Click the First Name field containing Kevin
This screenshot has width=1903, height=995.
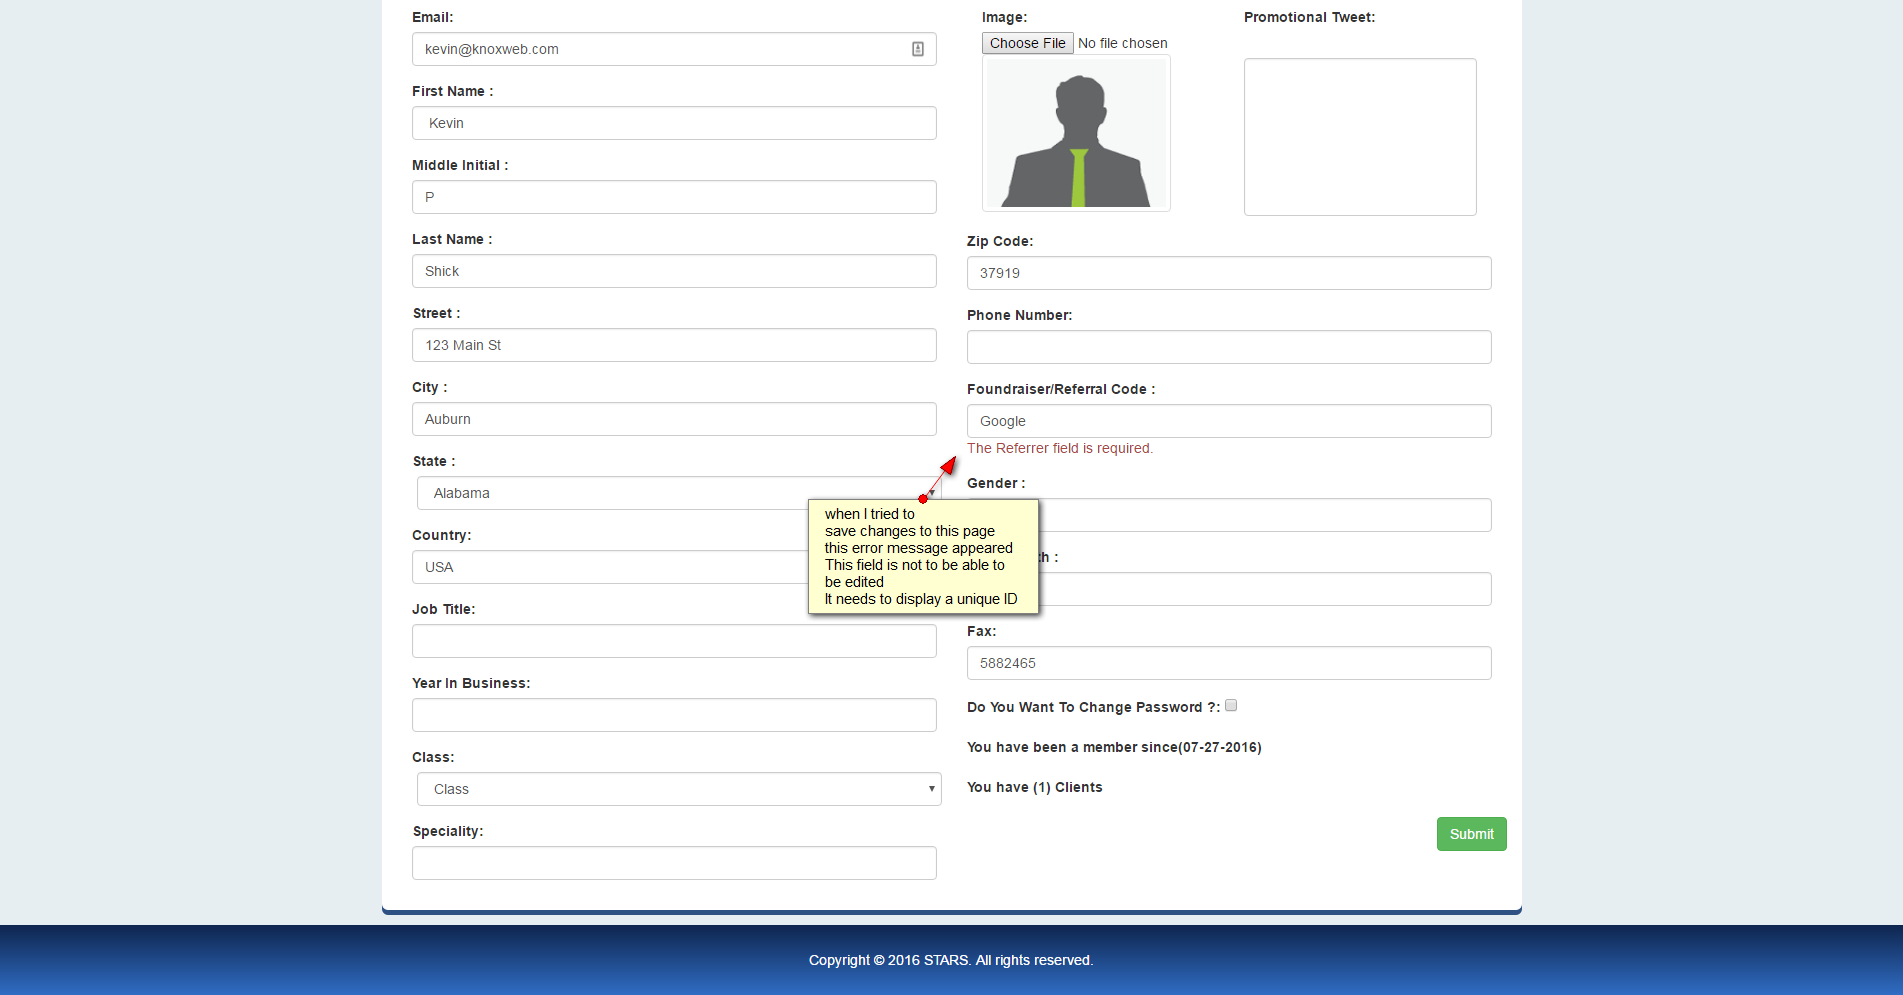[674, 123]
